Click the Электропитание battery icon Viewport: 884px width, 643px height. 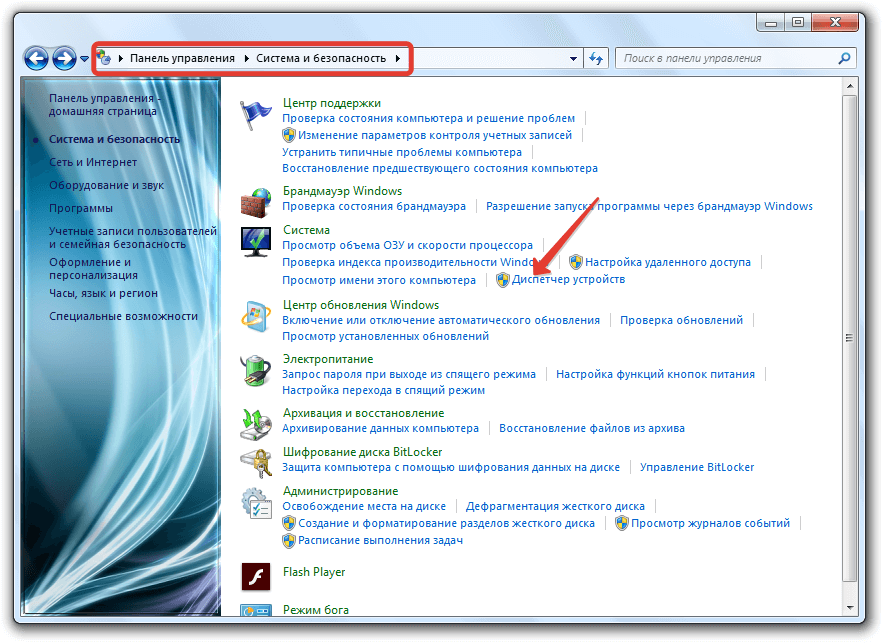click(x=256, y=371)
